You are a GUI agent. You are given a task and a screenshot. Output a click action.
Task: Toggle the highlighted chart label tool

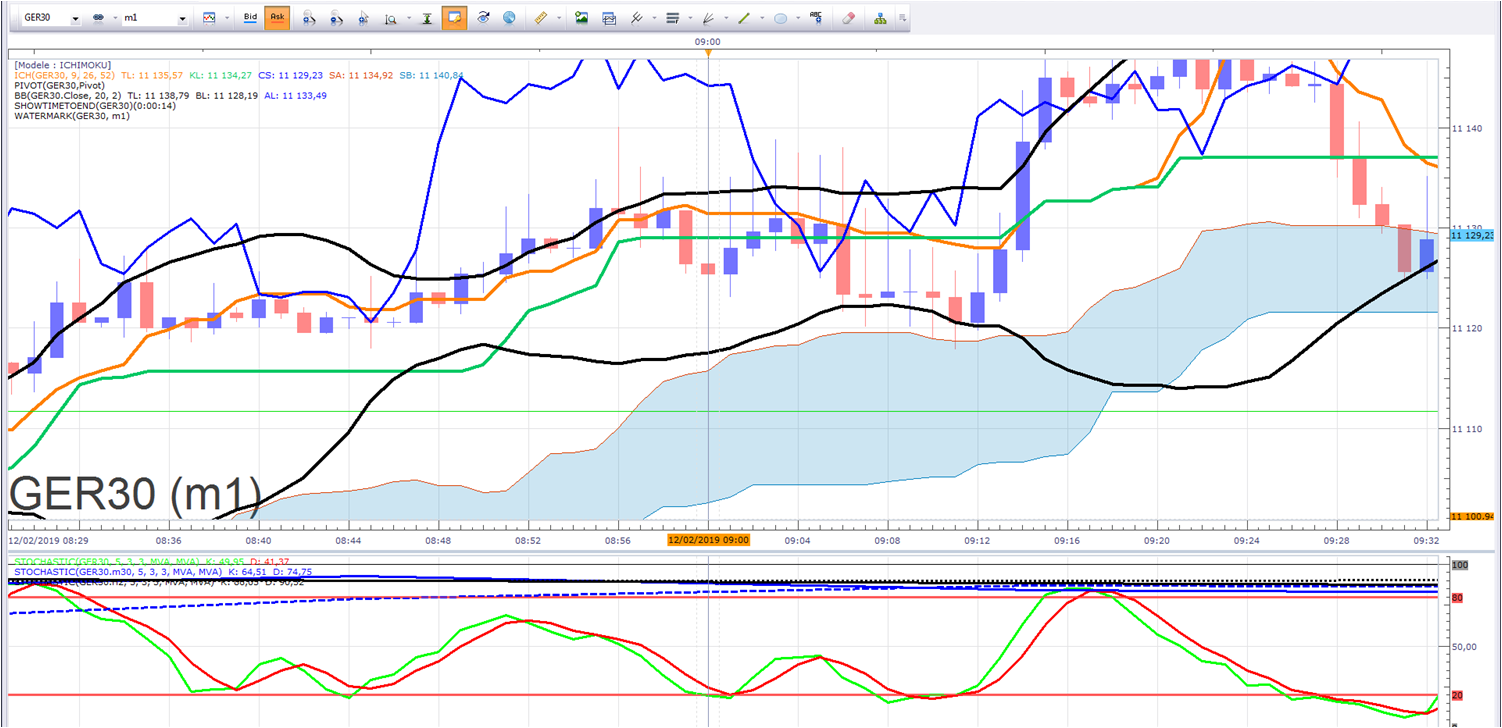pyautogui.click(x=454, y=18)
